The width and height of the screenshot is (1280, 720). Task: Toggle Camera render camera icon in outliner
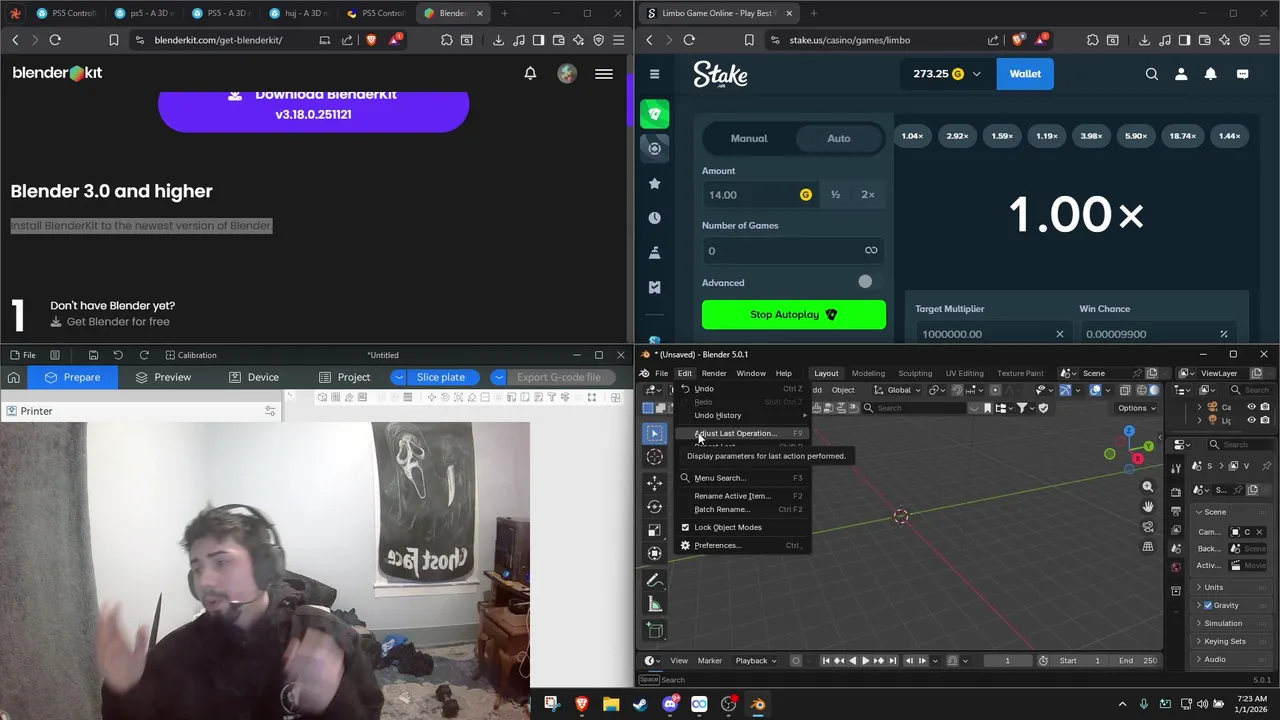1265,407
